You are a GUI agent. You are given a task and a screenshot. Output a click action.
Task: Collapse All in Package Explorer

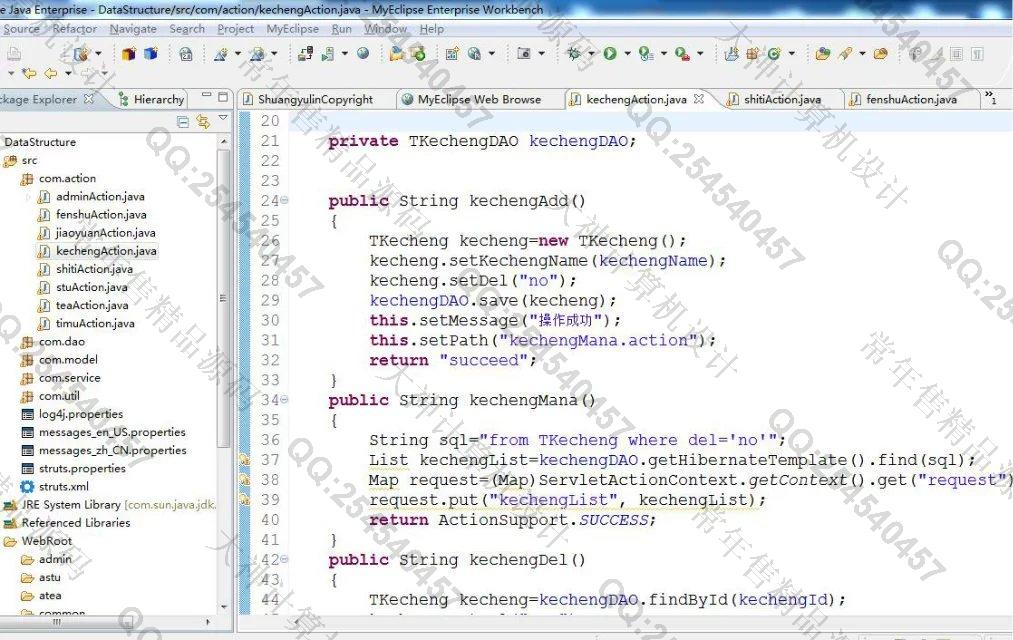point(183,122)
